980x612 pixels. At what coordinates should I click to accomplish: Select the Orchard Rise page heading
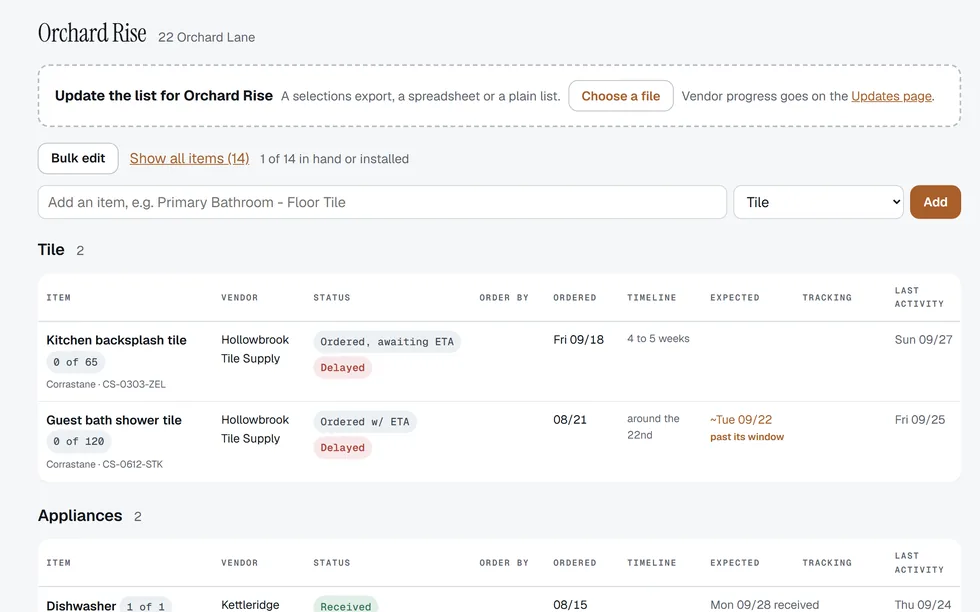92,33
